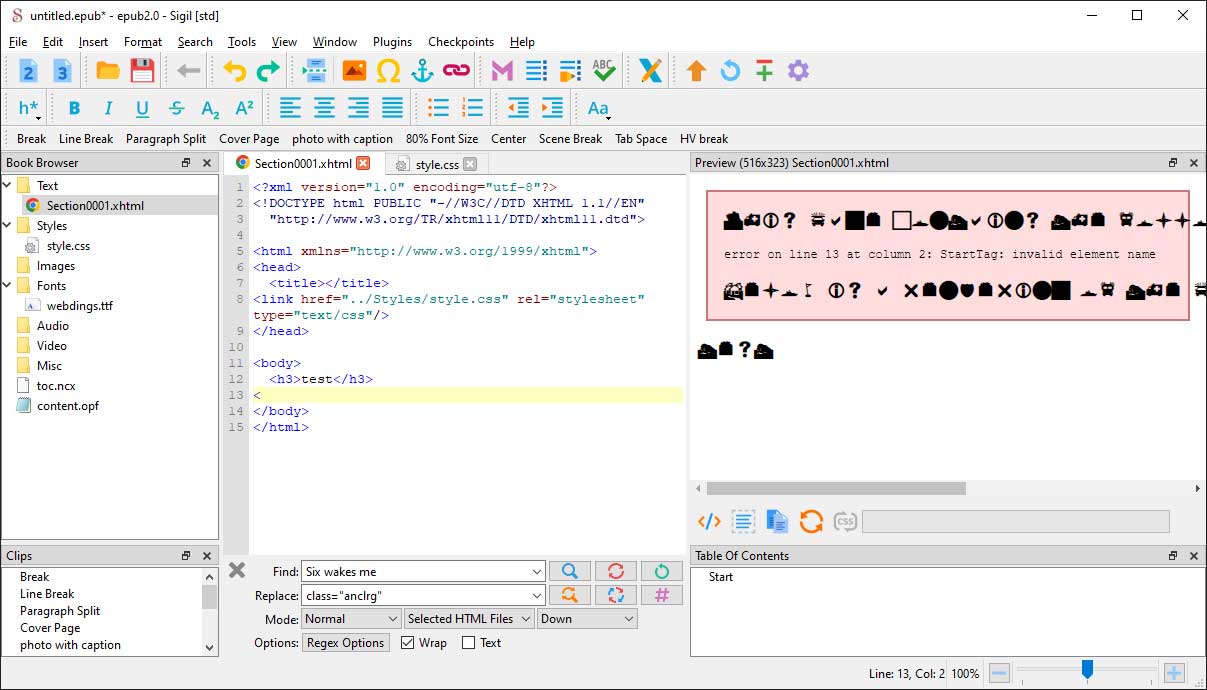
Task: Click the Save floppy disk icon
Action: click(x=142, y=71)
